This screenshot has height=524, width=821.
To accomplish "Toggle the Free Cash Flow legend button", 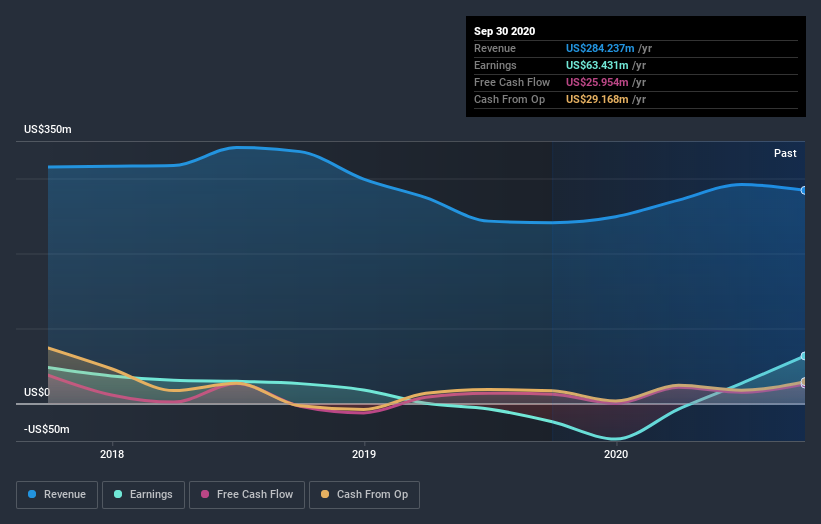I will tap(247, 495).
